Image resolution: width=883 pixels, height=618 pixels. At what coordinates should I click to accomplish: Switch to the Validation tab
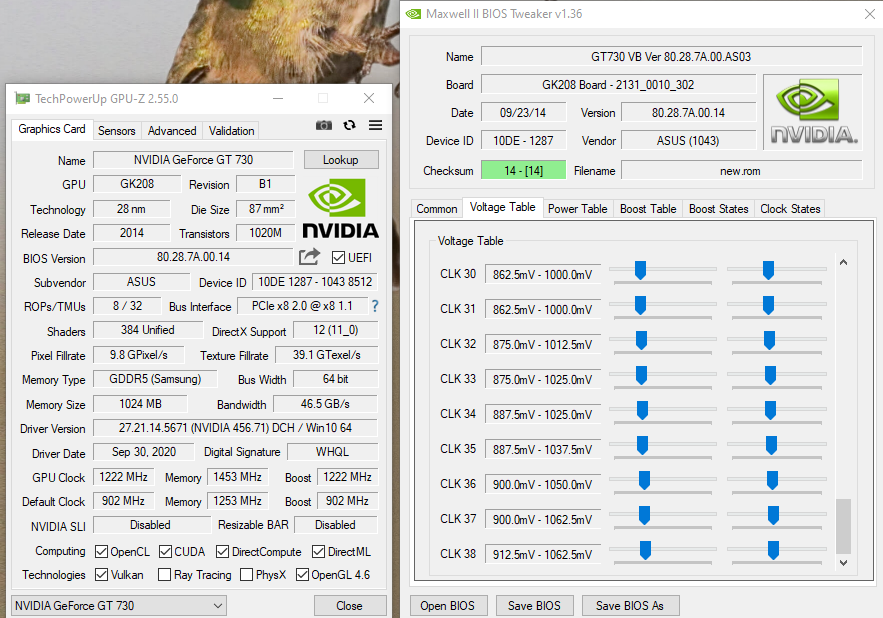[231, 131]
